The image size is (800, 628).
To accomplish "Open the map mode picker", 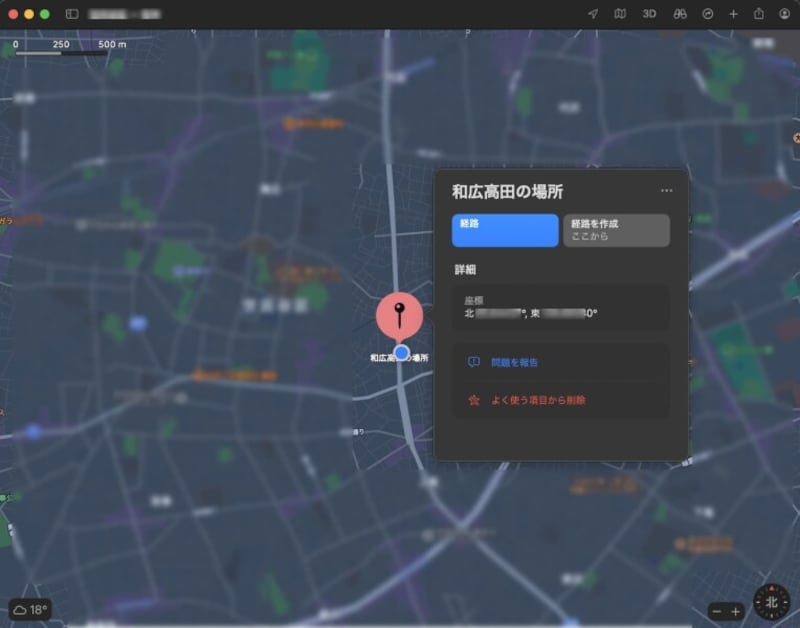I will point(621,14).
